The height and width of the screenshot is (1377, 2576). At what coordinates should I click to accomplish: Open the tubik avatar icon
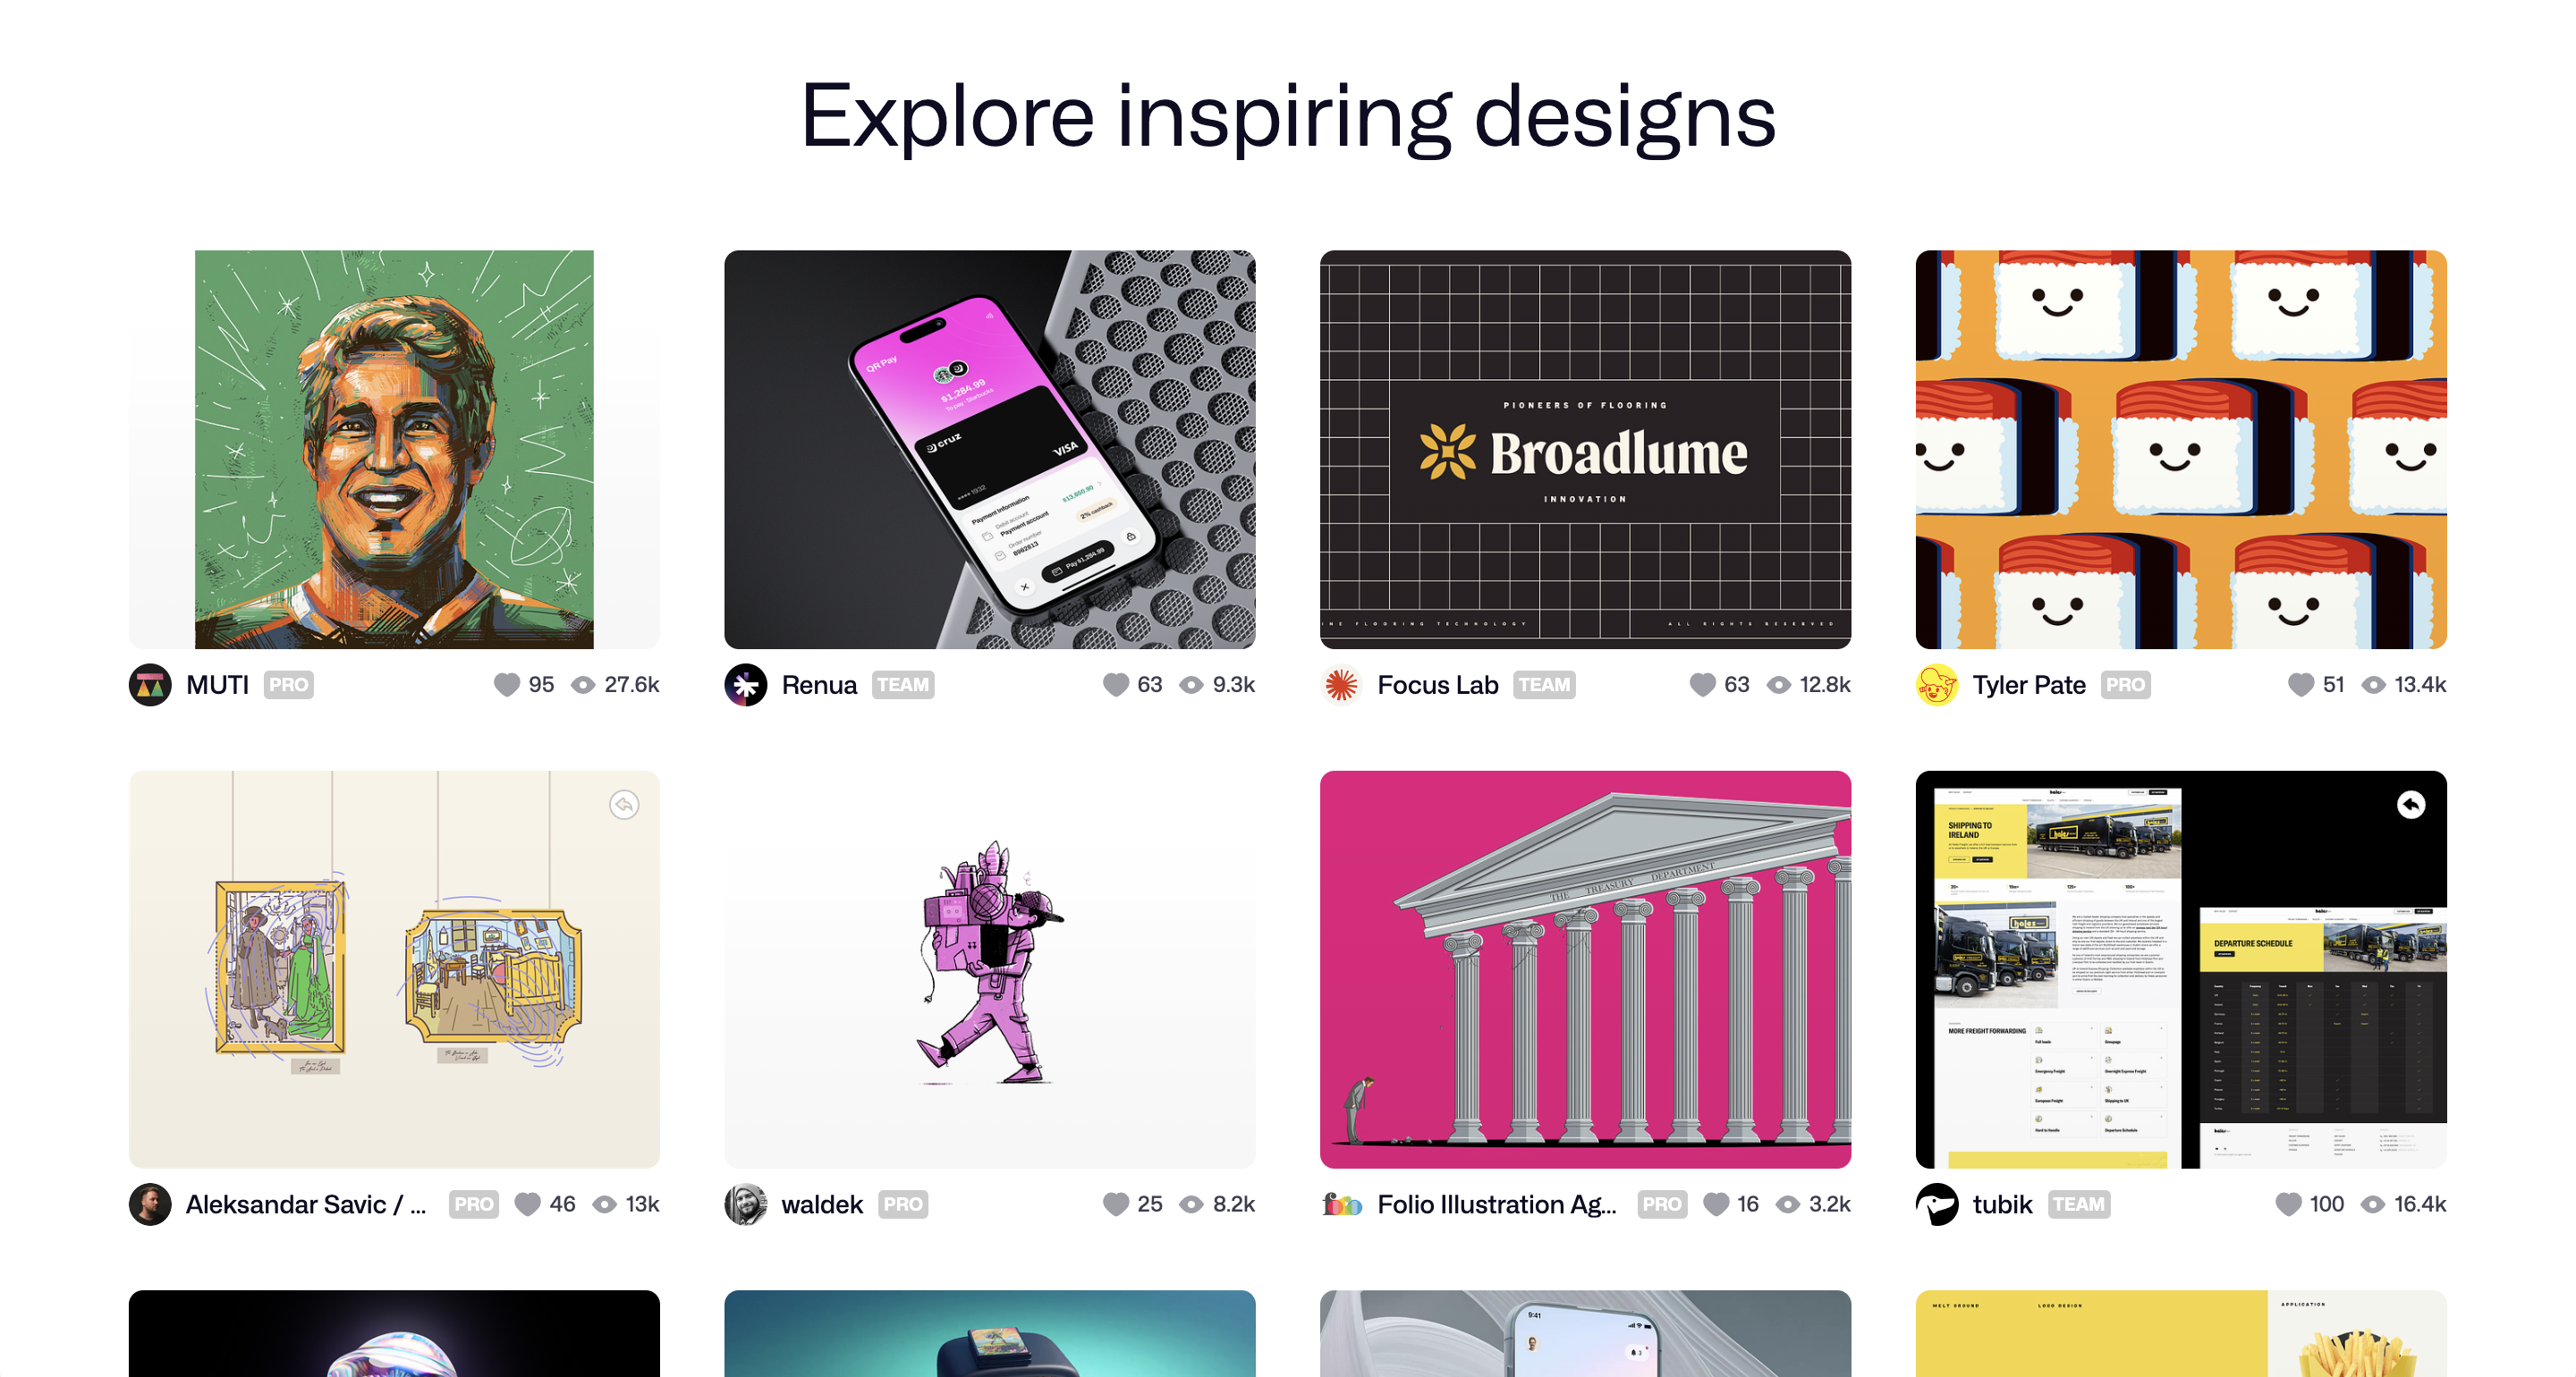point(1937,1204)
